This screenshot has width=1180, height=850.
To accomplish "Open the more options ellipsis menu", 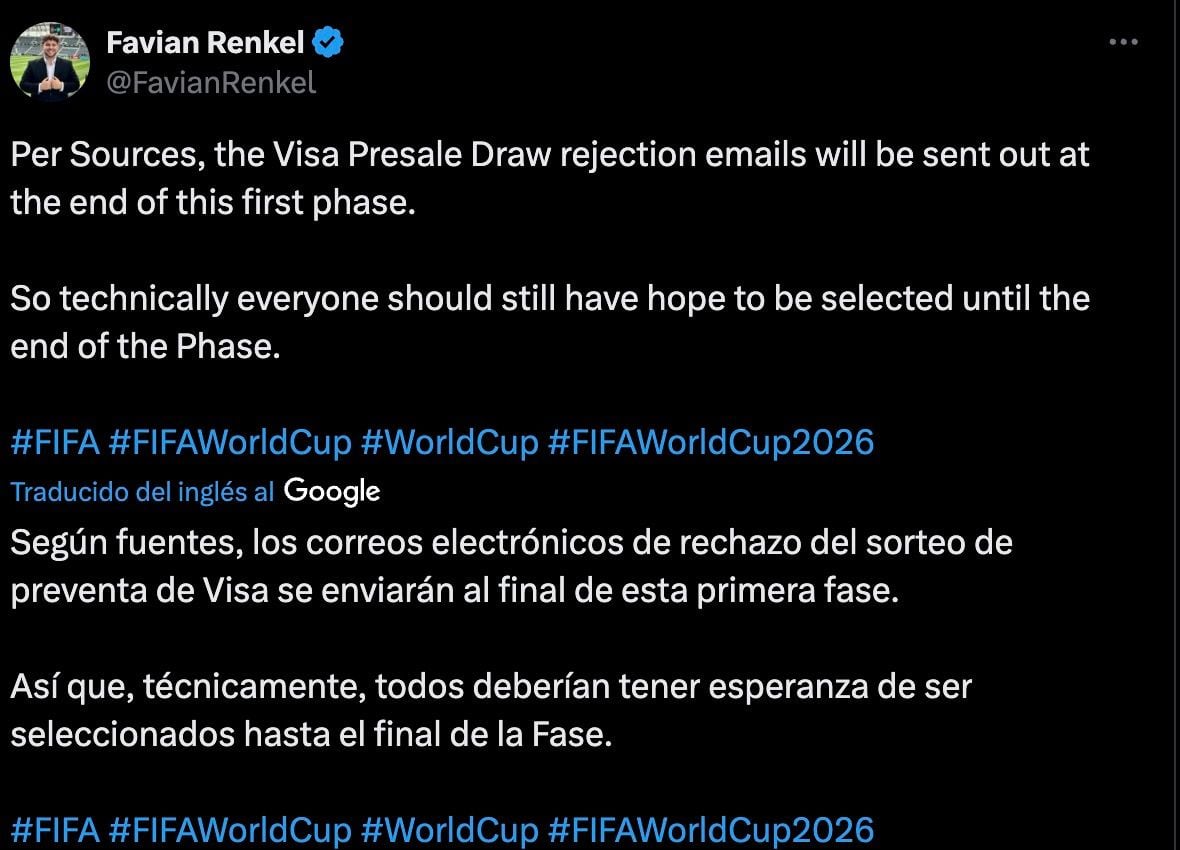I will click(x=1124, y=43).
